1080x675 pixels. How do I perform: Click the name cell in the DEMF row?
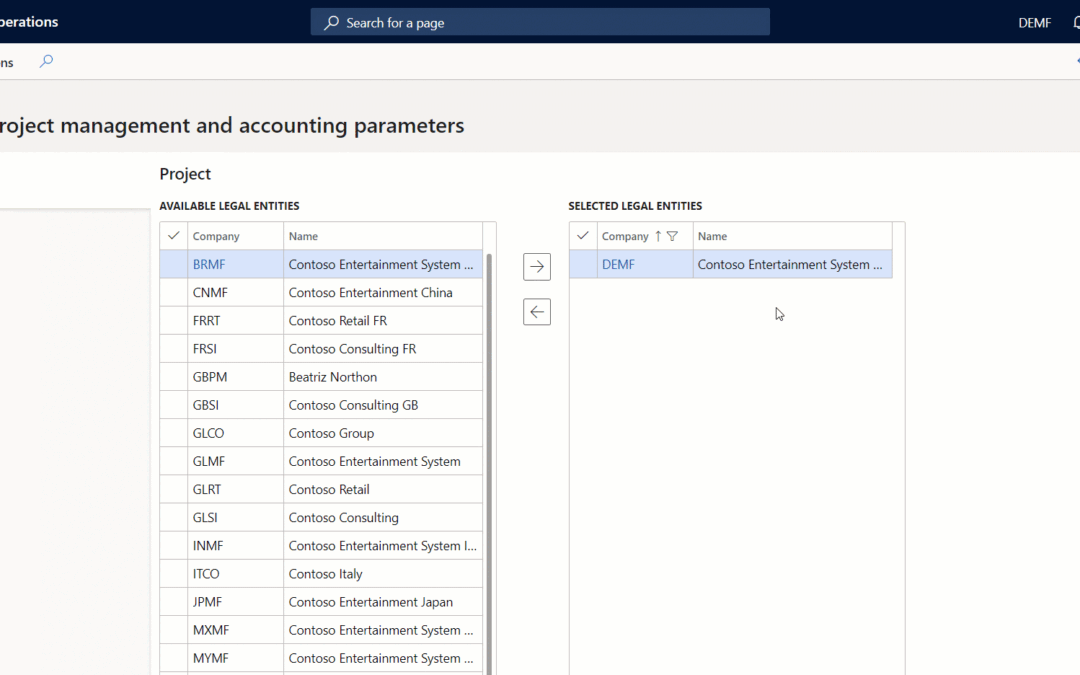(x=792, y=264)
